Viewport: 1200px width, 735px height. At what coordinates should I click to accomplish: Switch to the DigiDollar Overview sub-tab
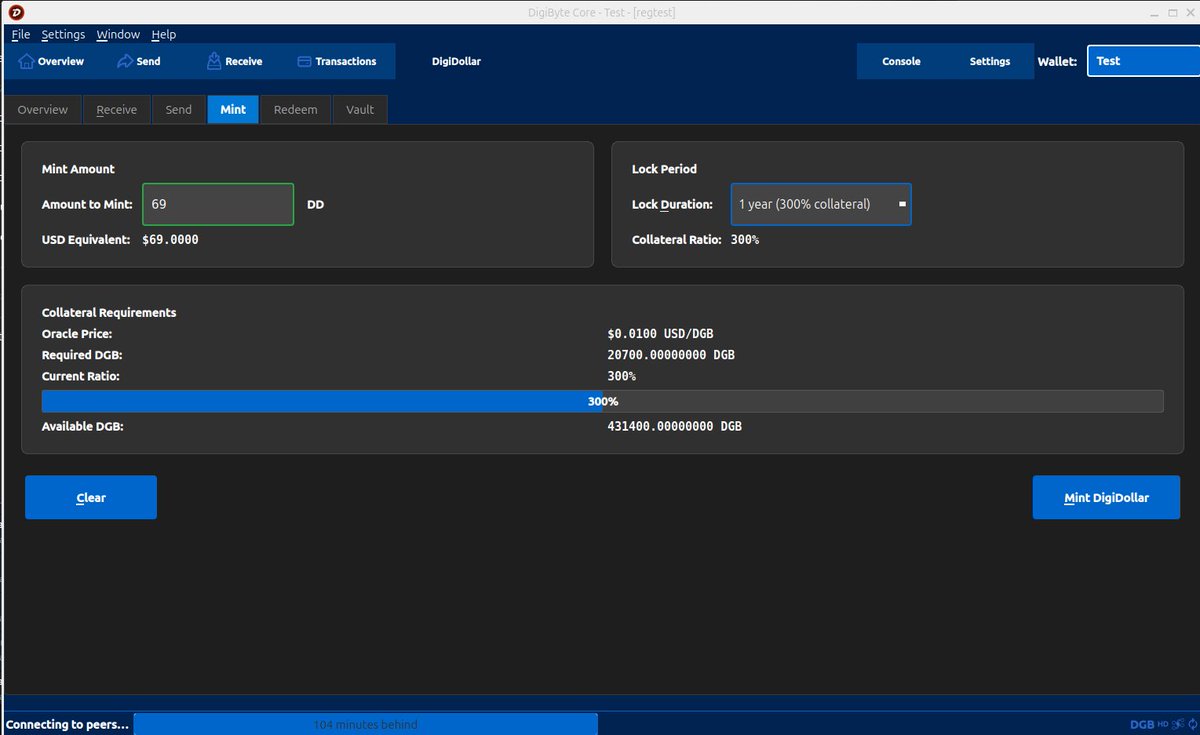tap(43, 109)
